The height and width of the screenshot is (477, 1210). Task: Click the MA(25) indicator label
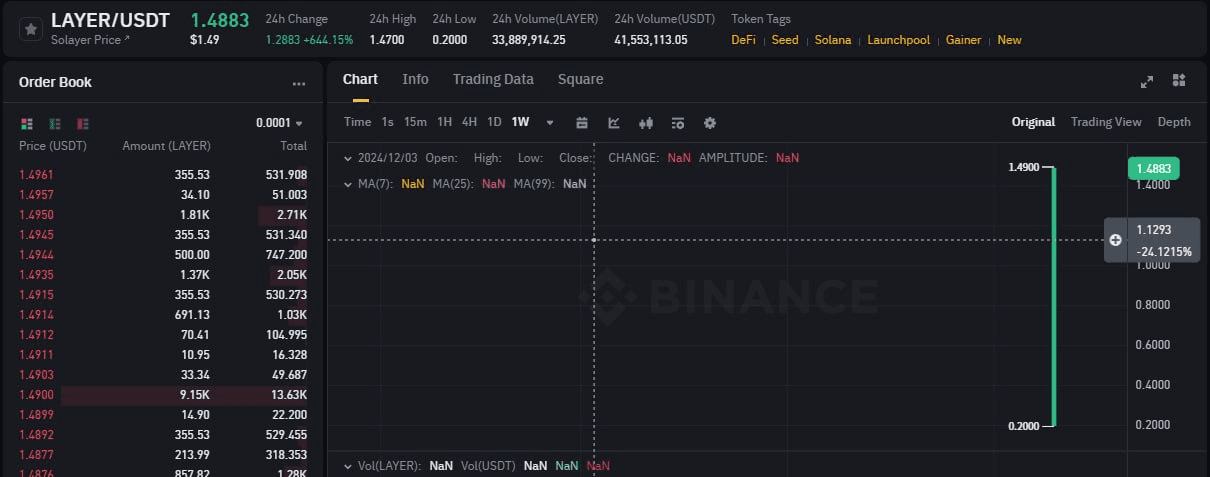454,184
